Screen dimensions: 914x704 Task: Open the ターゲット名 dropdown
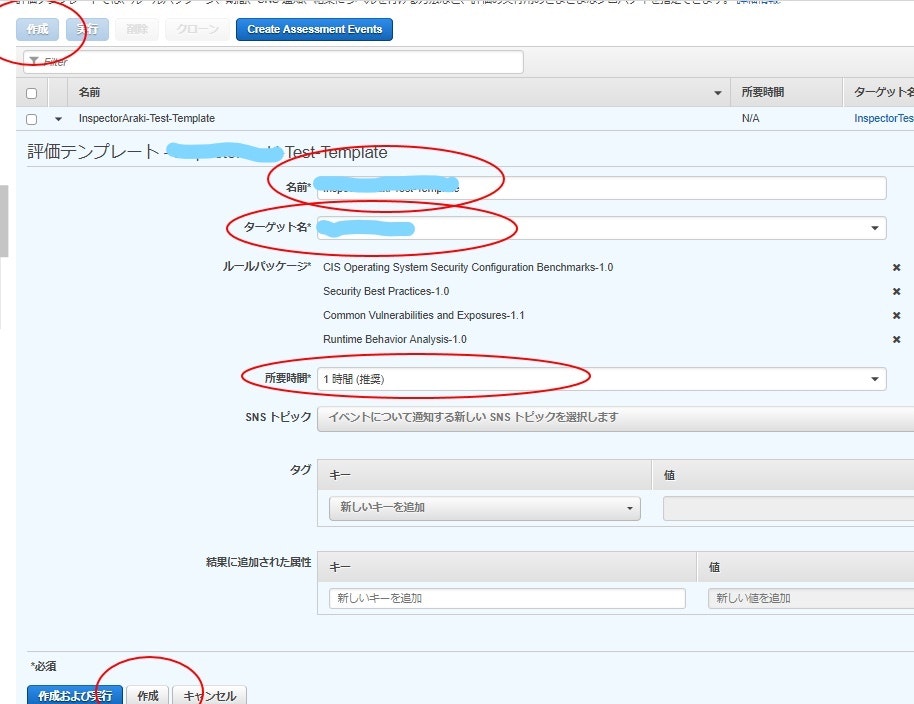click(602, 228)
